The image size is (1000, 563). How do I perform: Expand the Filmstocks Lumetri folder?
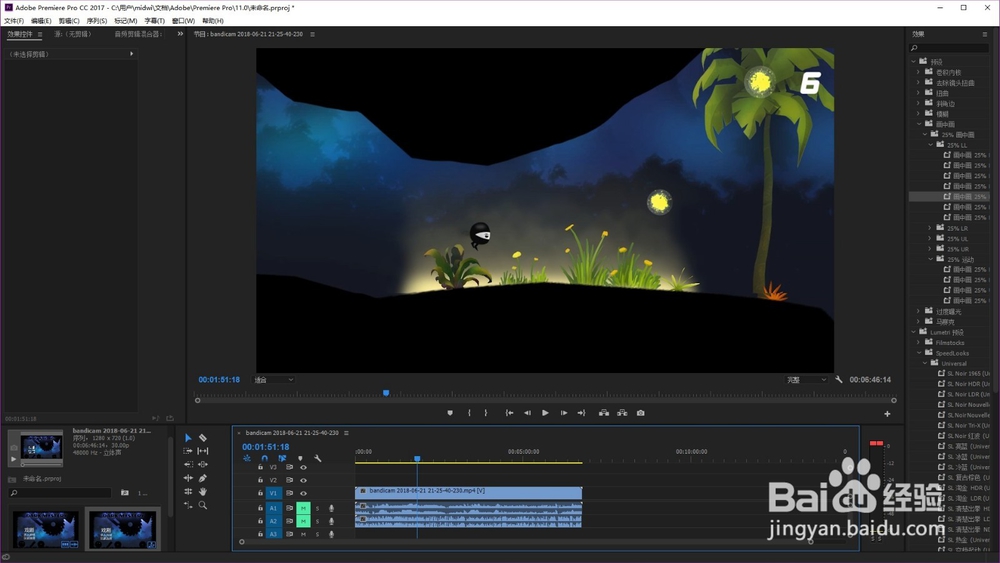(x=919, y=342)
